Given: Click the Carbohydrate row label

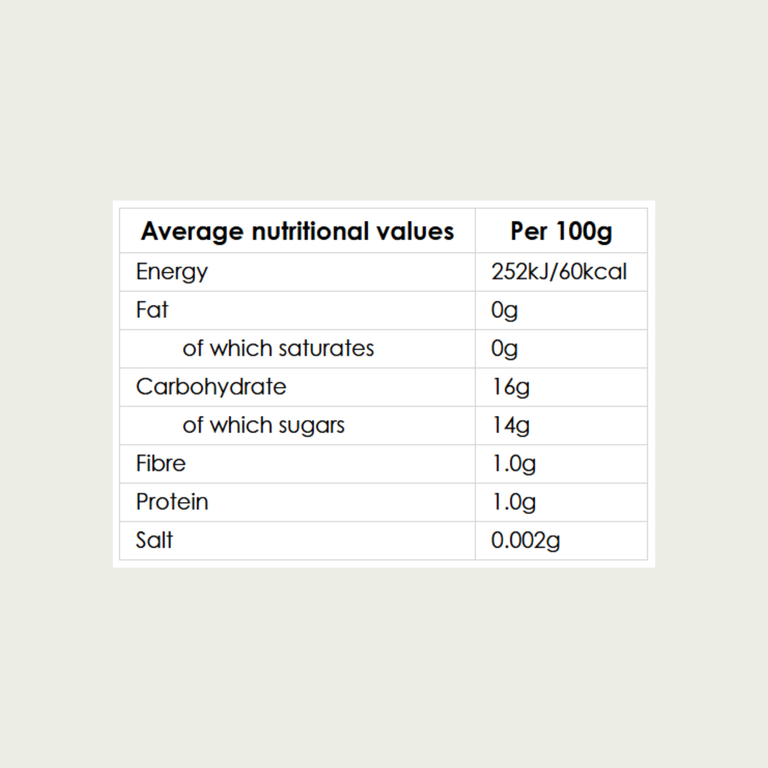Looking at the screenshot, I should pos(211,387).
